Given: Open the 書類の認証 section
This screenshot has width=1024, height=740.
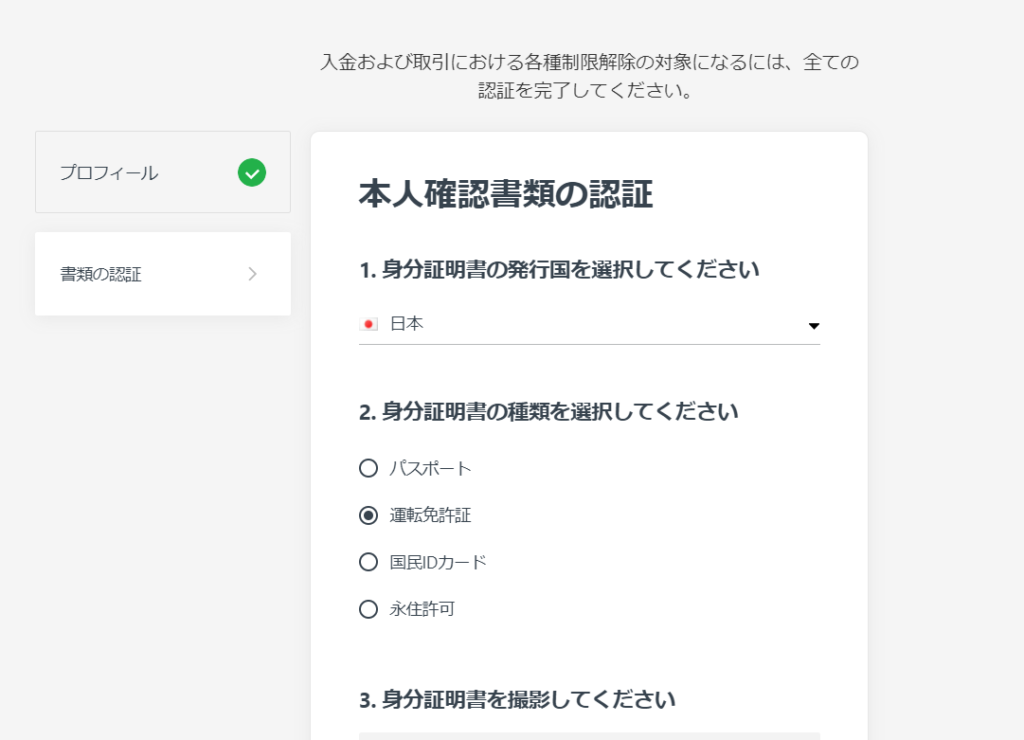Looking at the screenshot, I should [162, 274].
